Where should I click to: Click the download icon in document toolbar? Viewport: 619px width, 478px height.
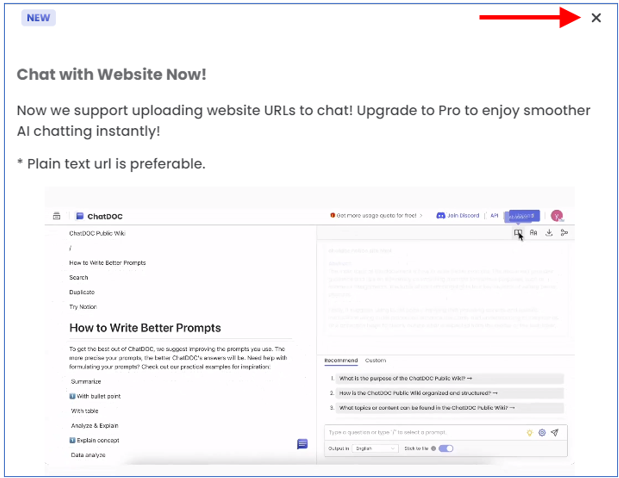[549, 233]
